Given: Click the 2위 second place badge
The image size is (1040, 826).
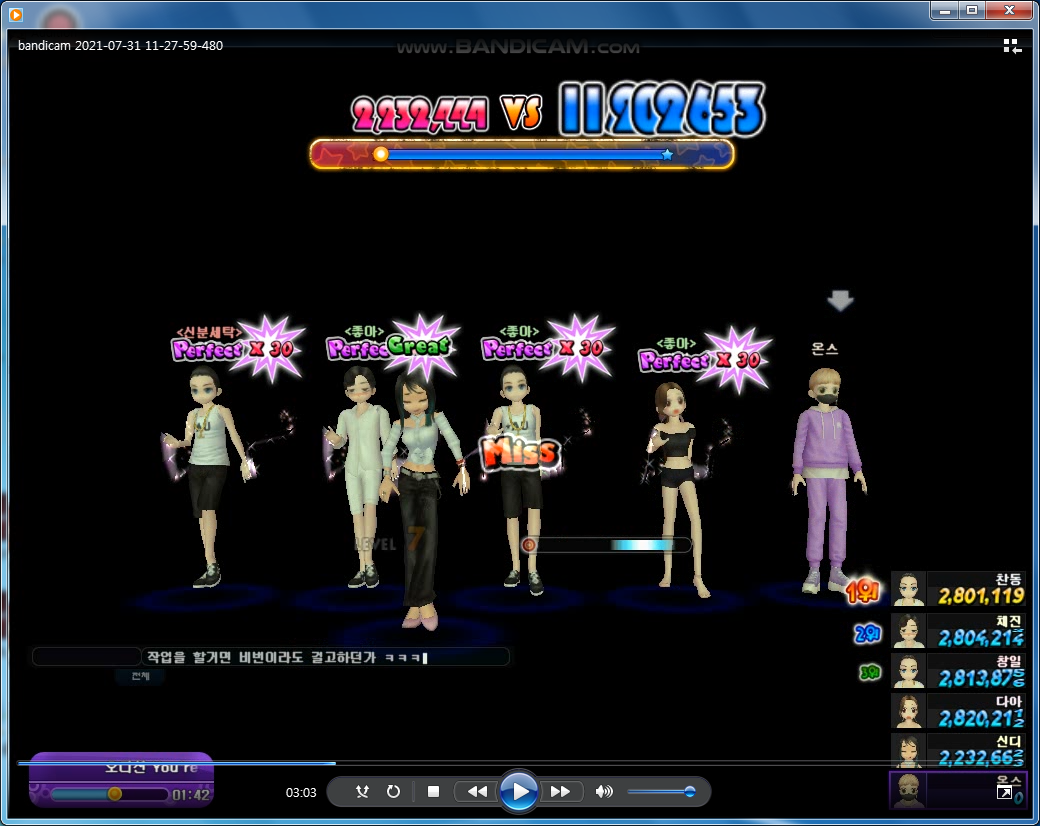Looking at the screenshot, I should 867,634.
